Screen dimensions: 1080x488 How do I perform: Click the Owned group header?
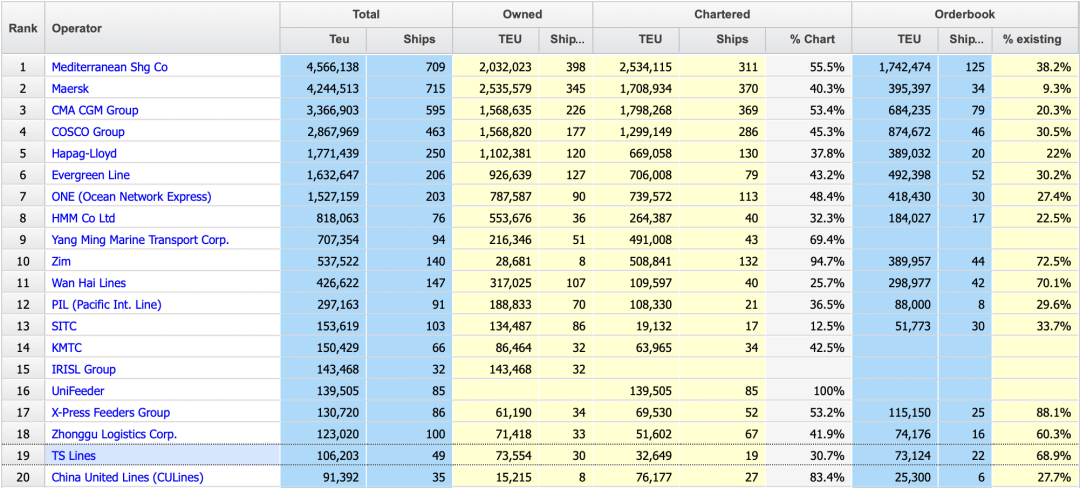click(x=522, y=14)
